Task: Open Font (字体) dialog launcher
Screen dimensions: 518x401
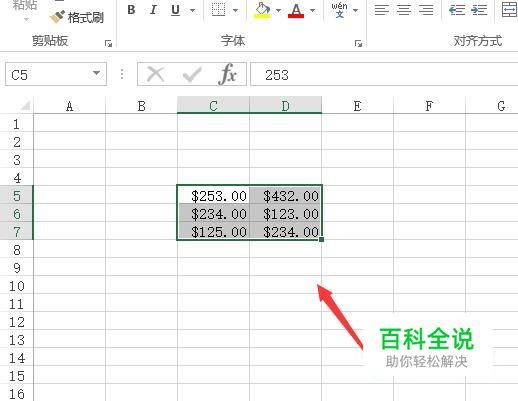Action: click(x=358, y=43)
